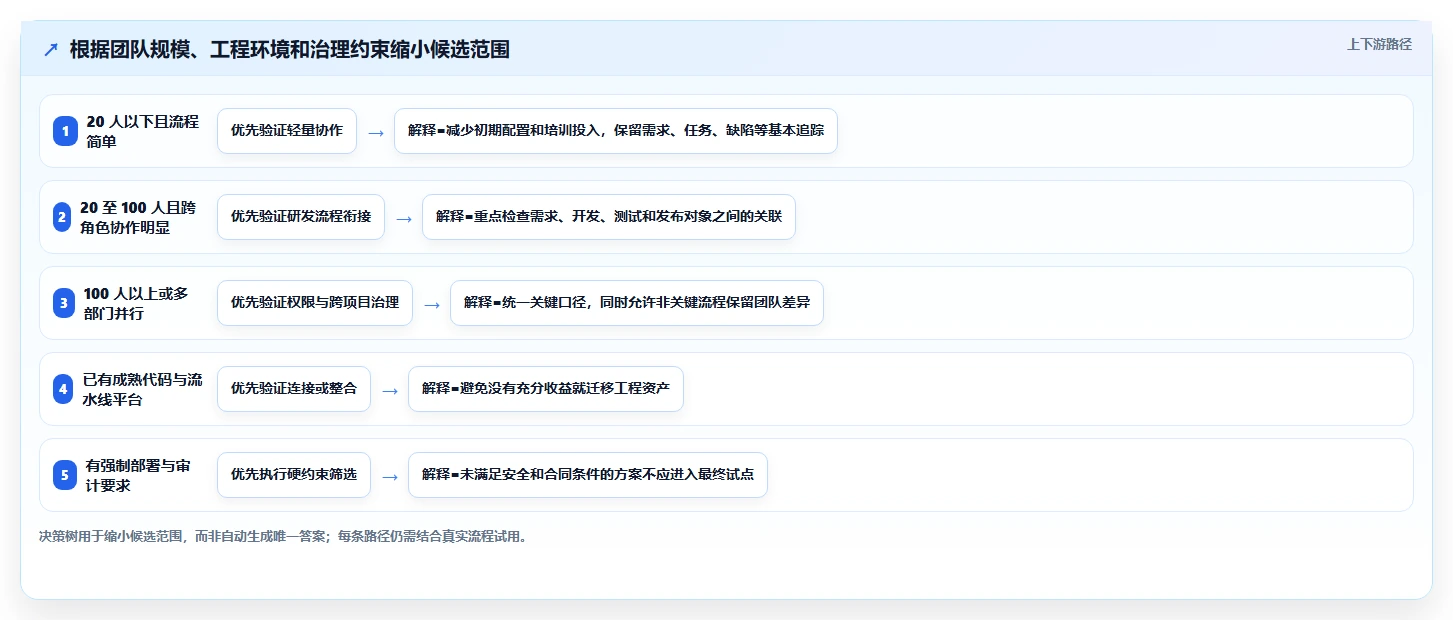The width and height of the screenshot is (1453, 620).
Task: Click the 优先验证连接或整合 box
Action: click(x=294, y=389)
